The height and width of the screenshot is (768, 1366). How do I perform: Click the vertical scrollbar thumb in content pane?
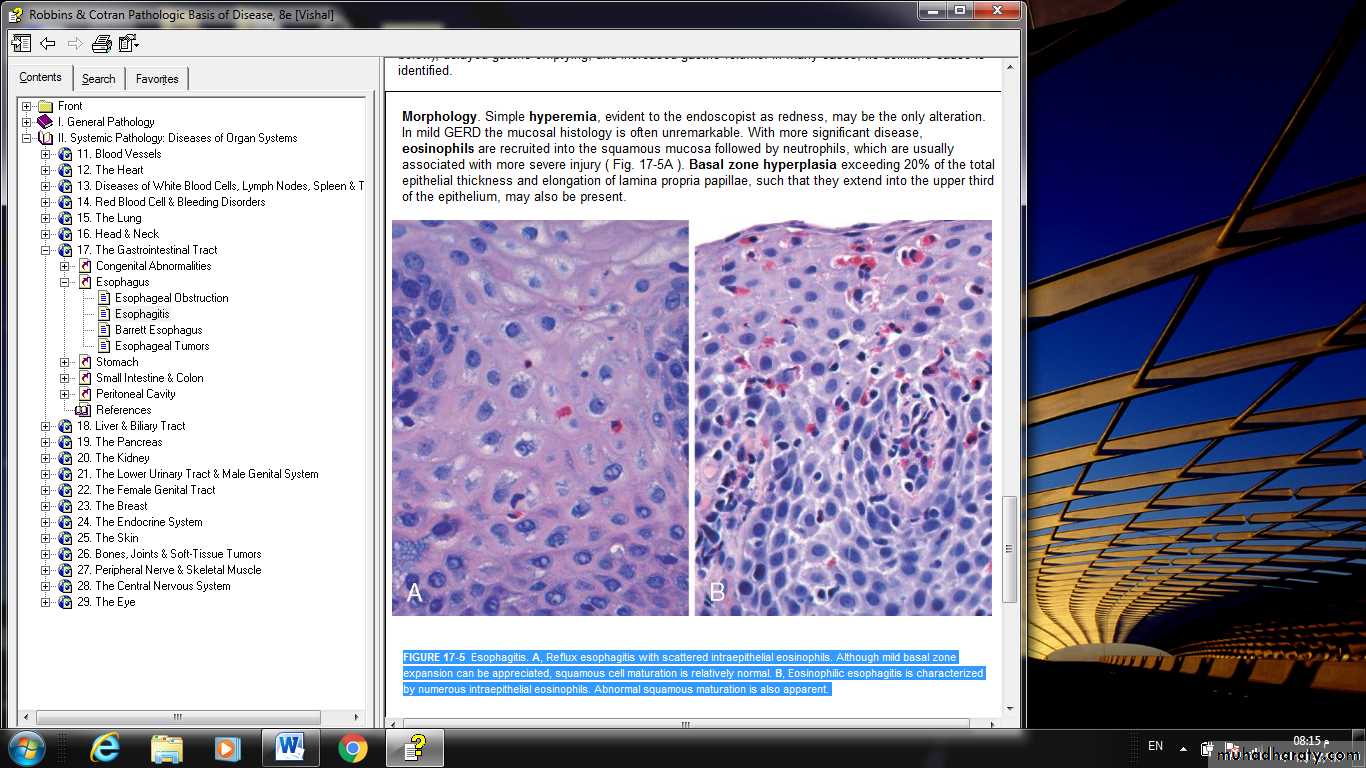point(1009,548)
